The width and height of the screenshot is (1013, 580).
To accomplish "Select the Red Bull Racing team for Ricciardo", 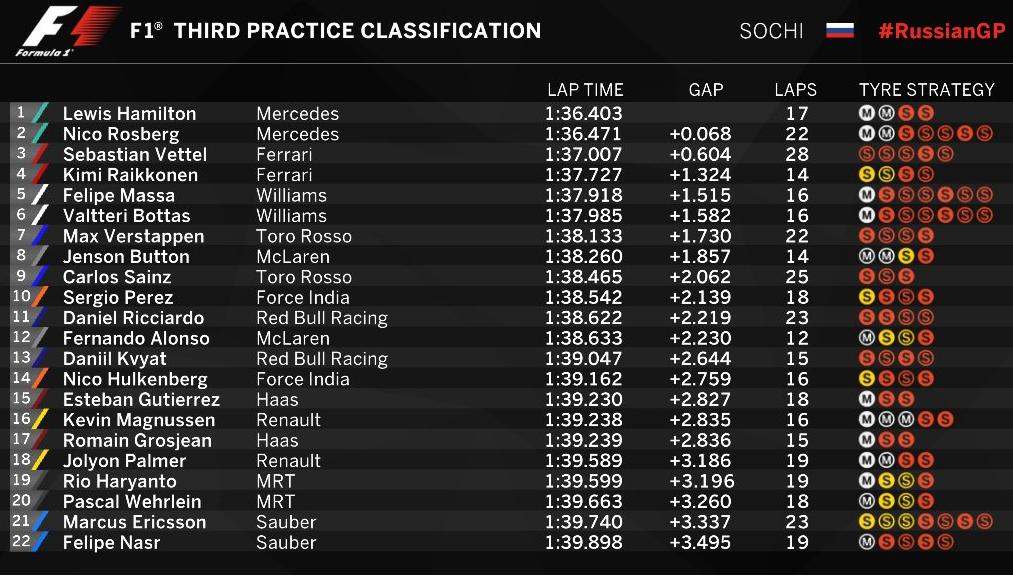I will tap(321, 318).
